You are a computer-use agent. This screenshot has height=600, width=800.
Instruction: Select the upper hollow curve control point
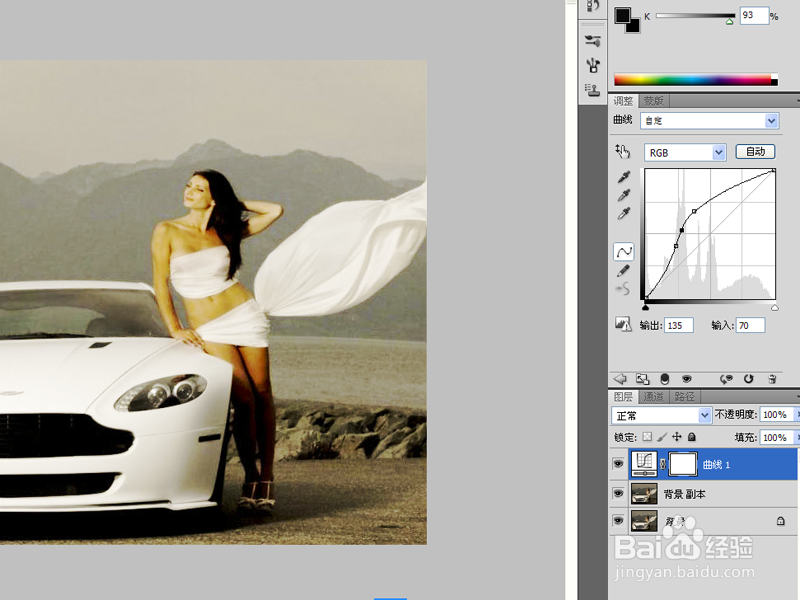[694, 211]
